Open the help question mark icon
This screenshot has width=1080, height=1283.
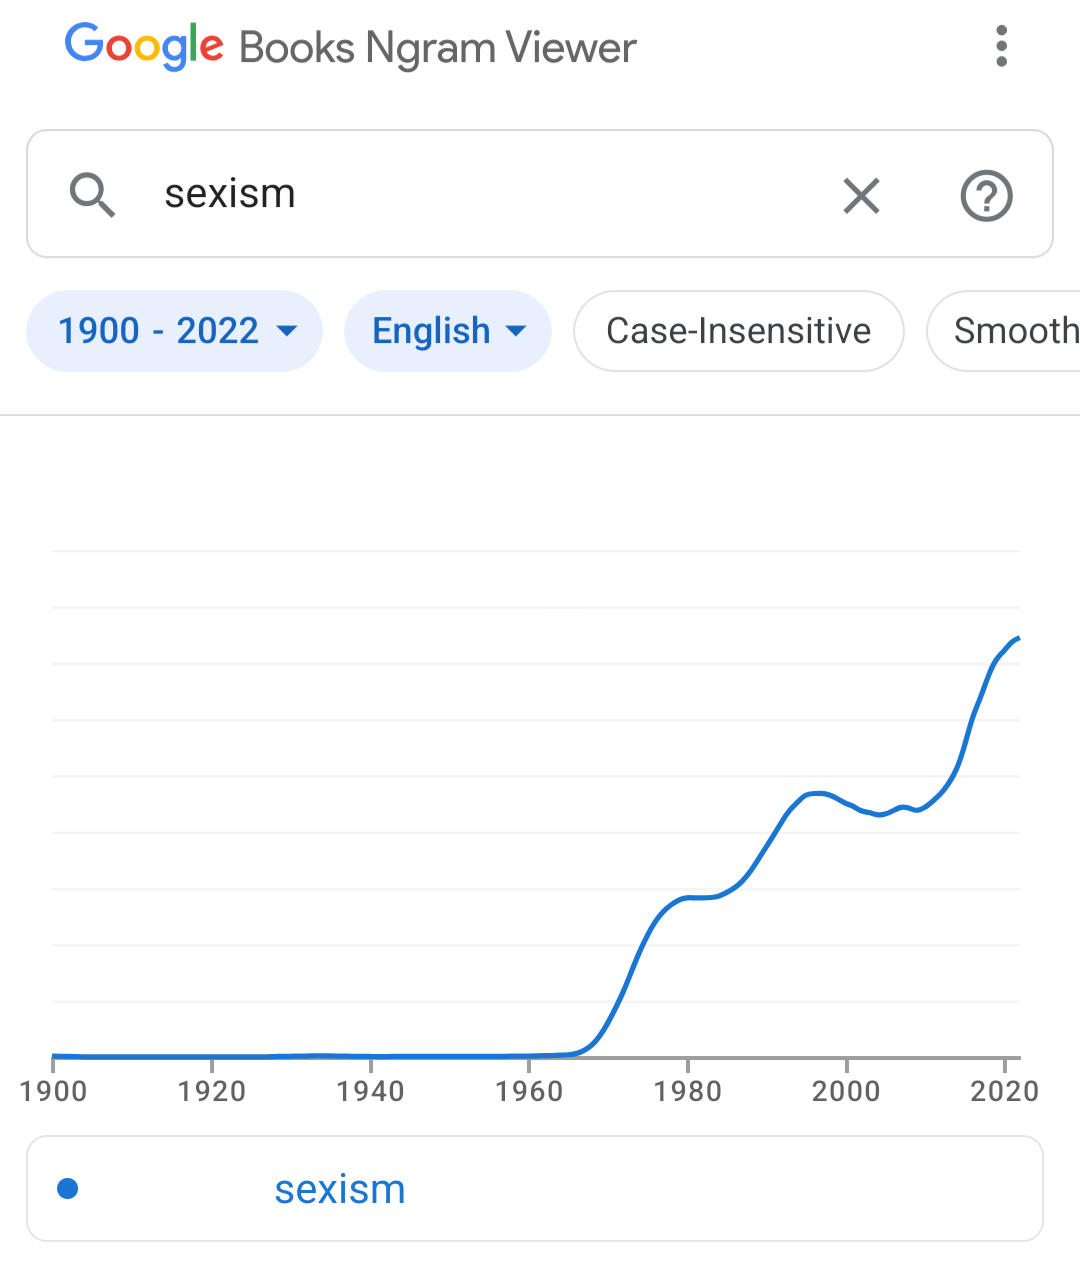[987, 195]
